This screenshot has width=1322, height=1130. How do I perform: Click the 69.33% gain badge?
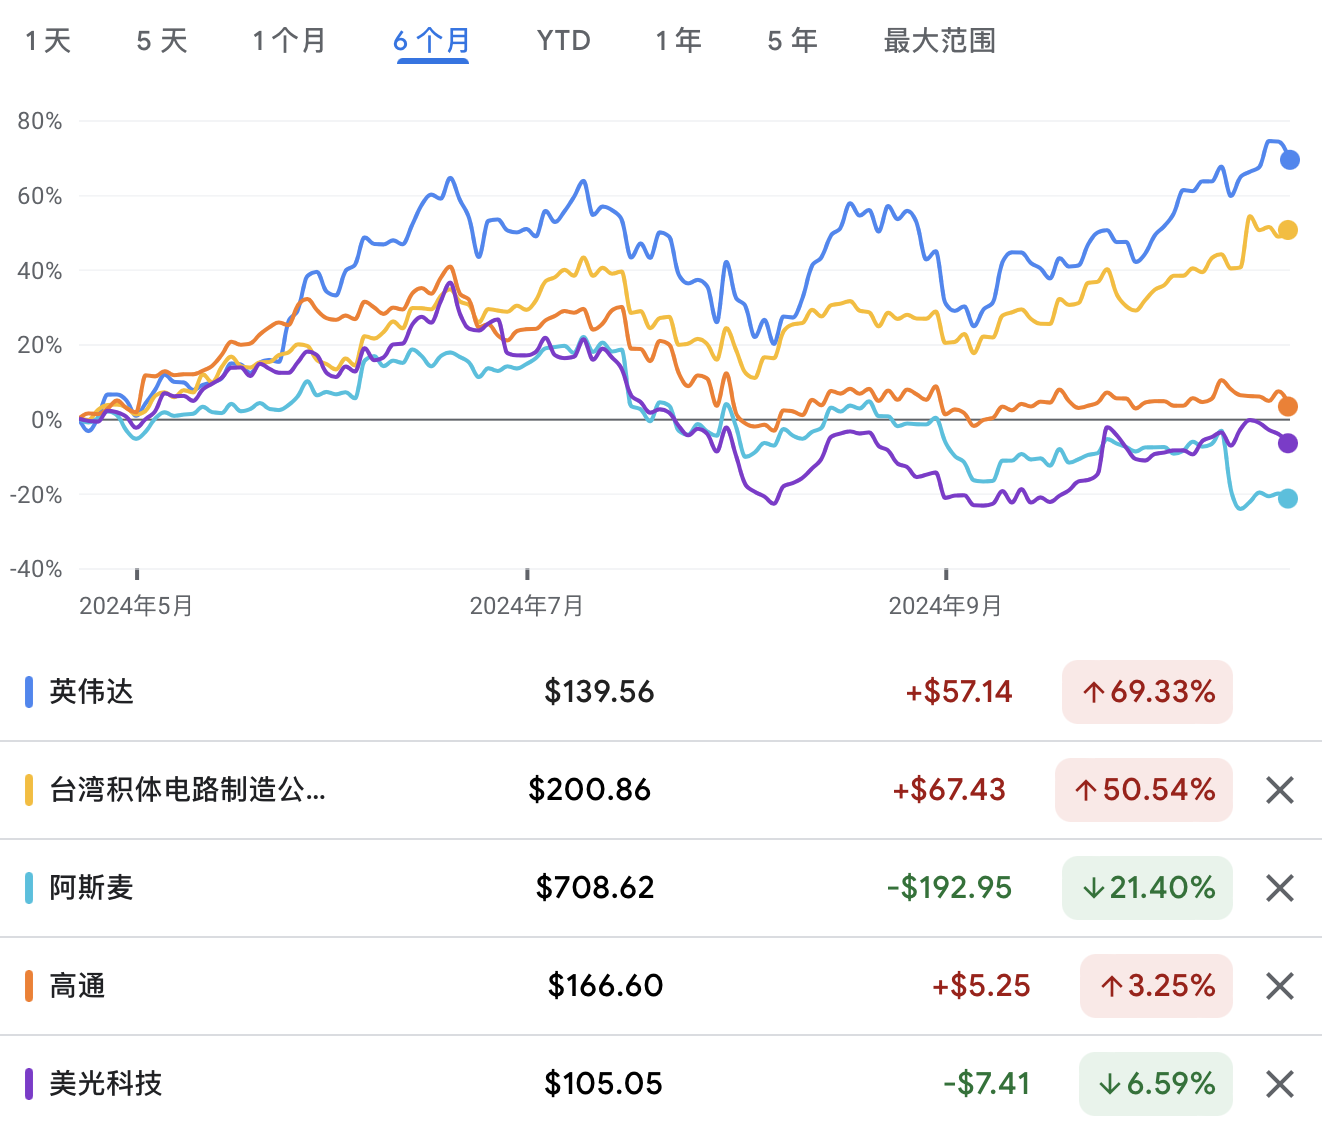1147,692
